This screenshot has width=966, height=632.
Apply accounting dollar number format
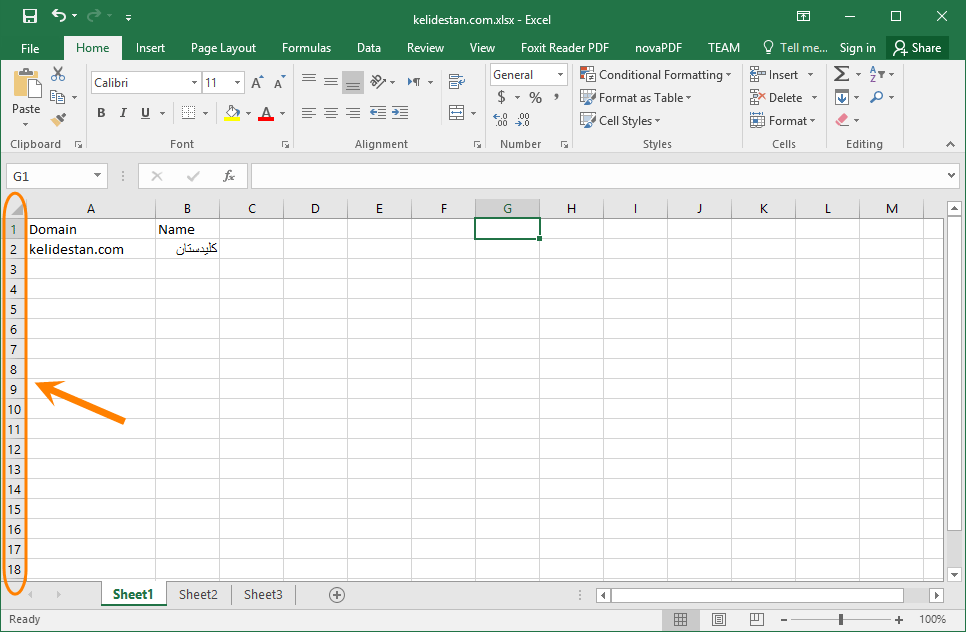[x=501, y=97]
